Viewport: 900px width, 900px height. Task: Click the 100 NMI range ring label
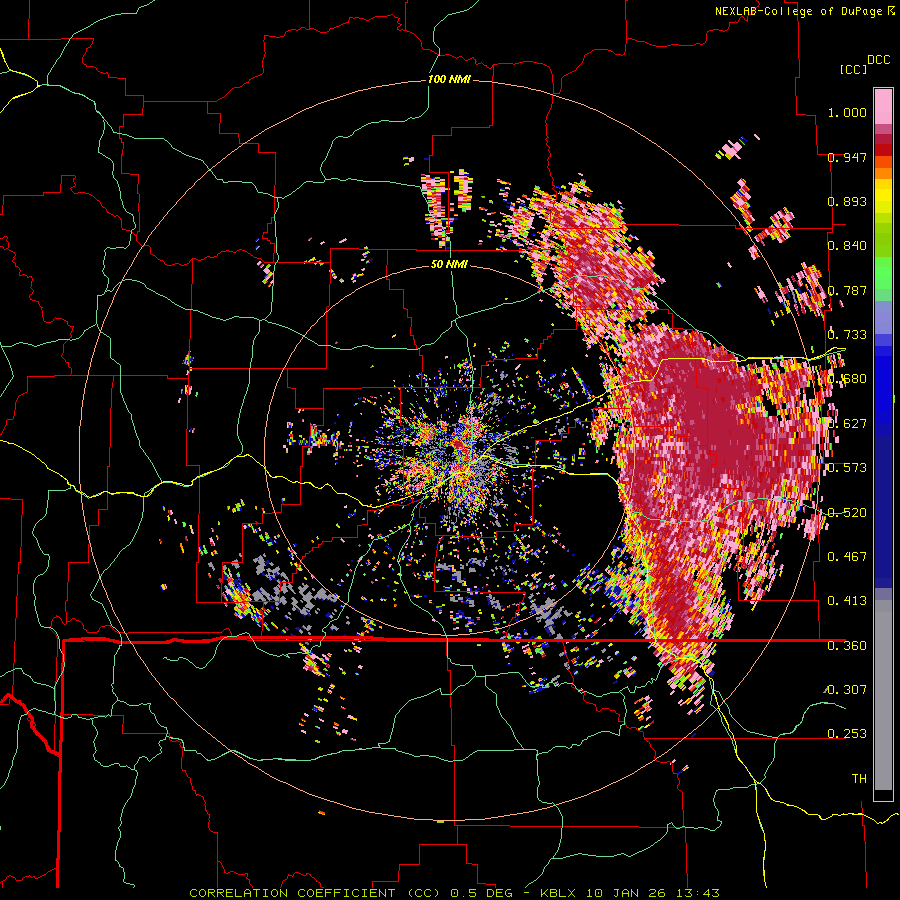click(449, 79)
